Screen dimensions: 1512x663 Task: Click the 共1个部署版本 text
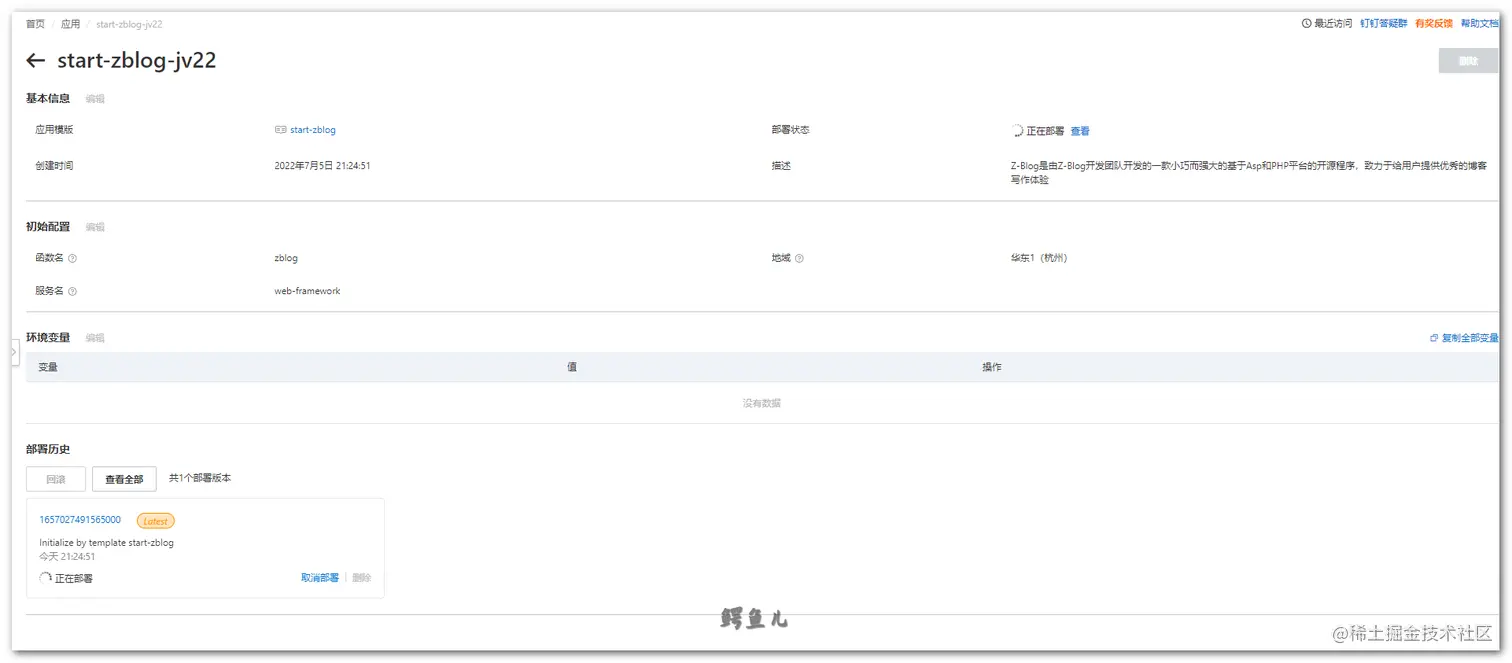(200, 478)
